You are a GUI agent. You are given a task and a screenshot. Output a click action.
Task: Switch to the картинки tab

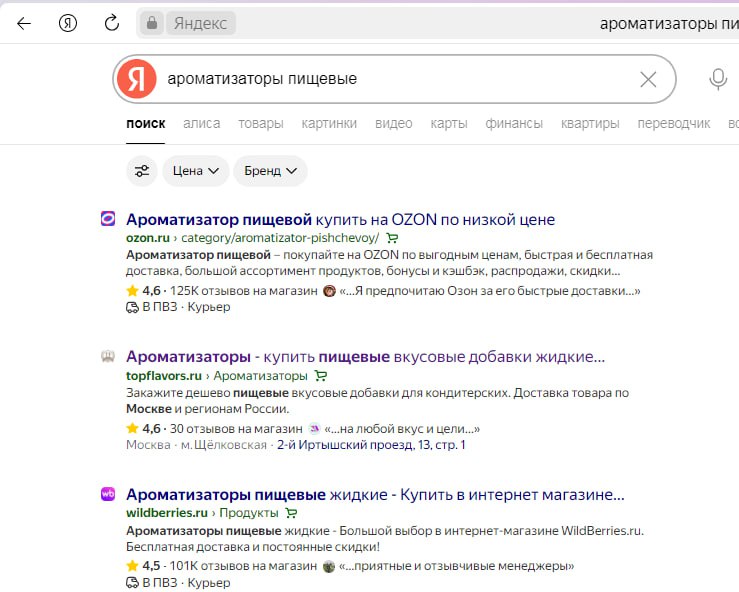coord(328,123)
